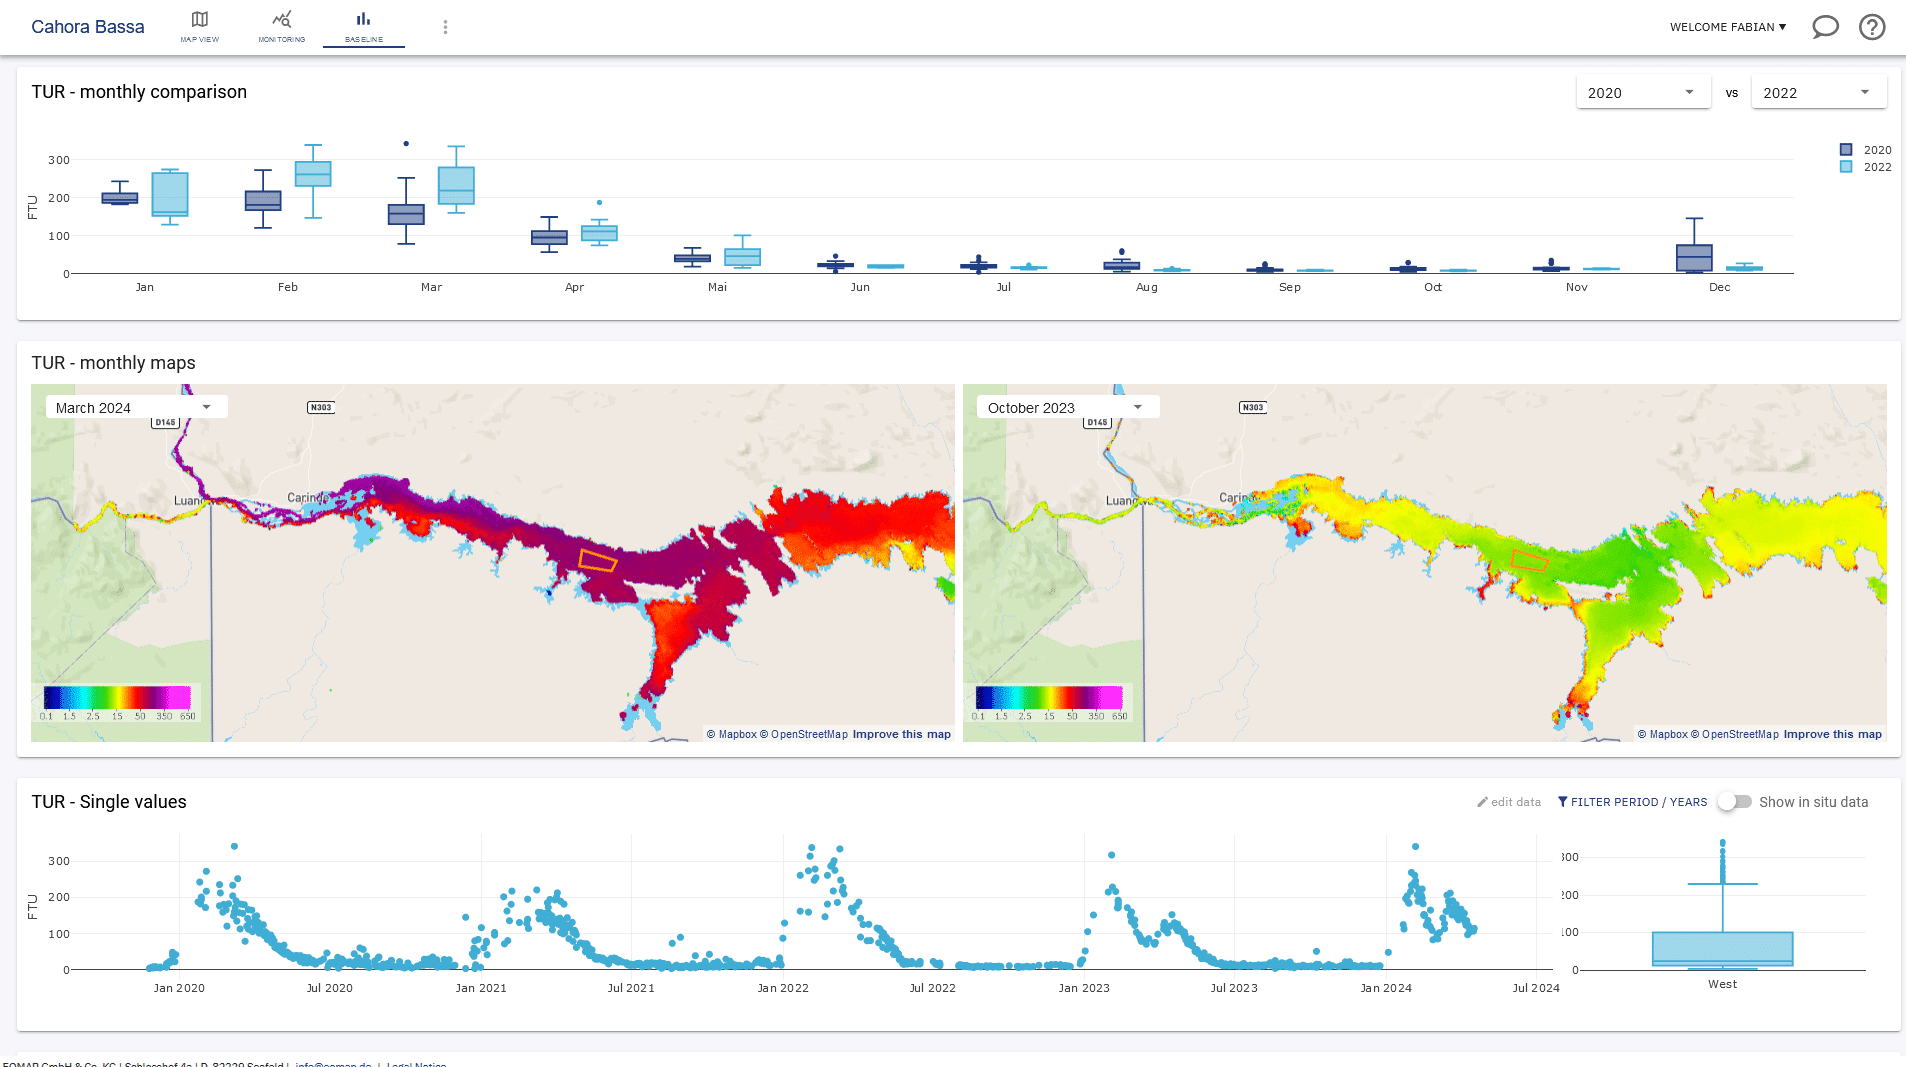Click the 'Jan 2022' axis label
1906x1067 pixels.
[783, 988]
